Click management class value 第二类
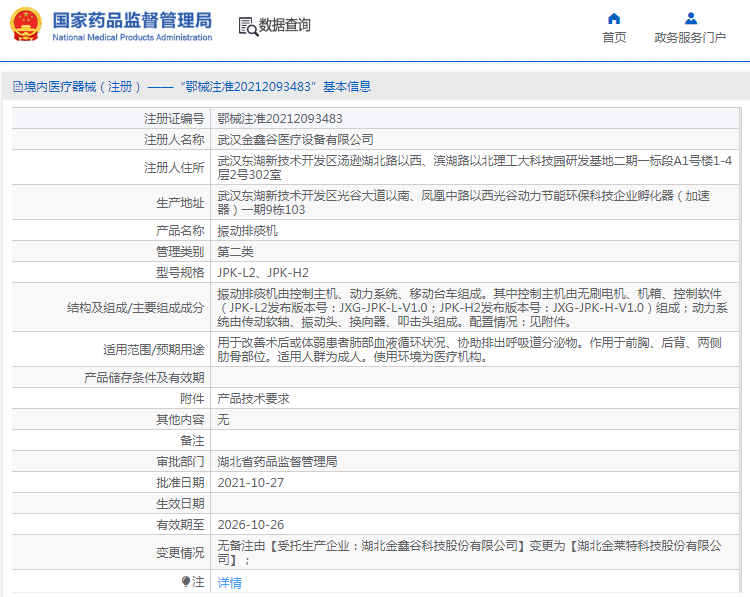 point(235,252)
